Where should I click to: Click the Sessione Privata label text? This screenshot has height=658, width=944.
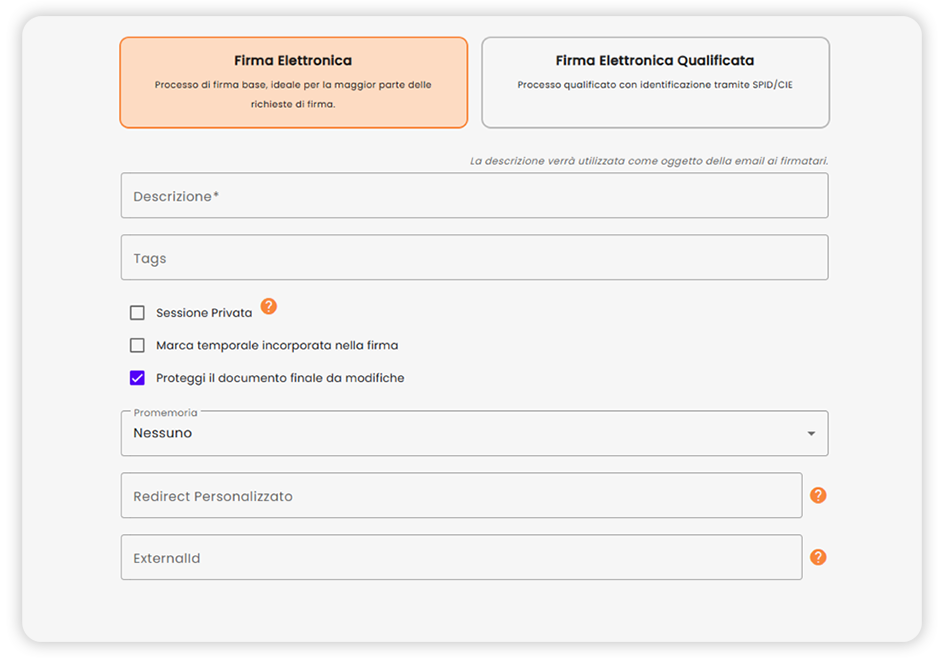(204, 313)
